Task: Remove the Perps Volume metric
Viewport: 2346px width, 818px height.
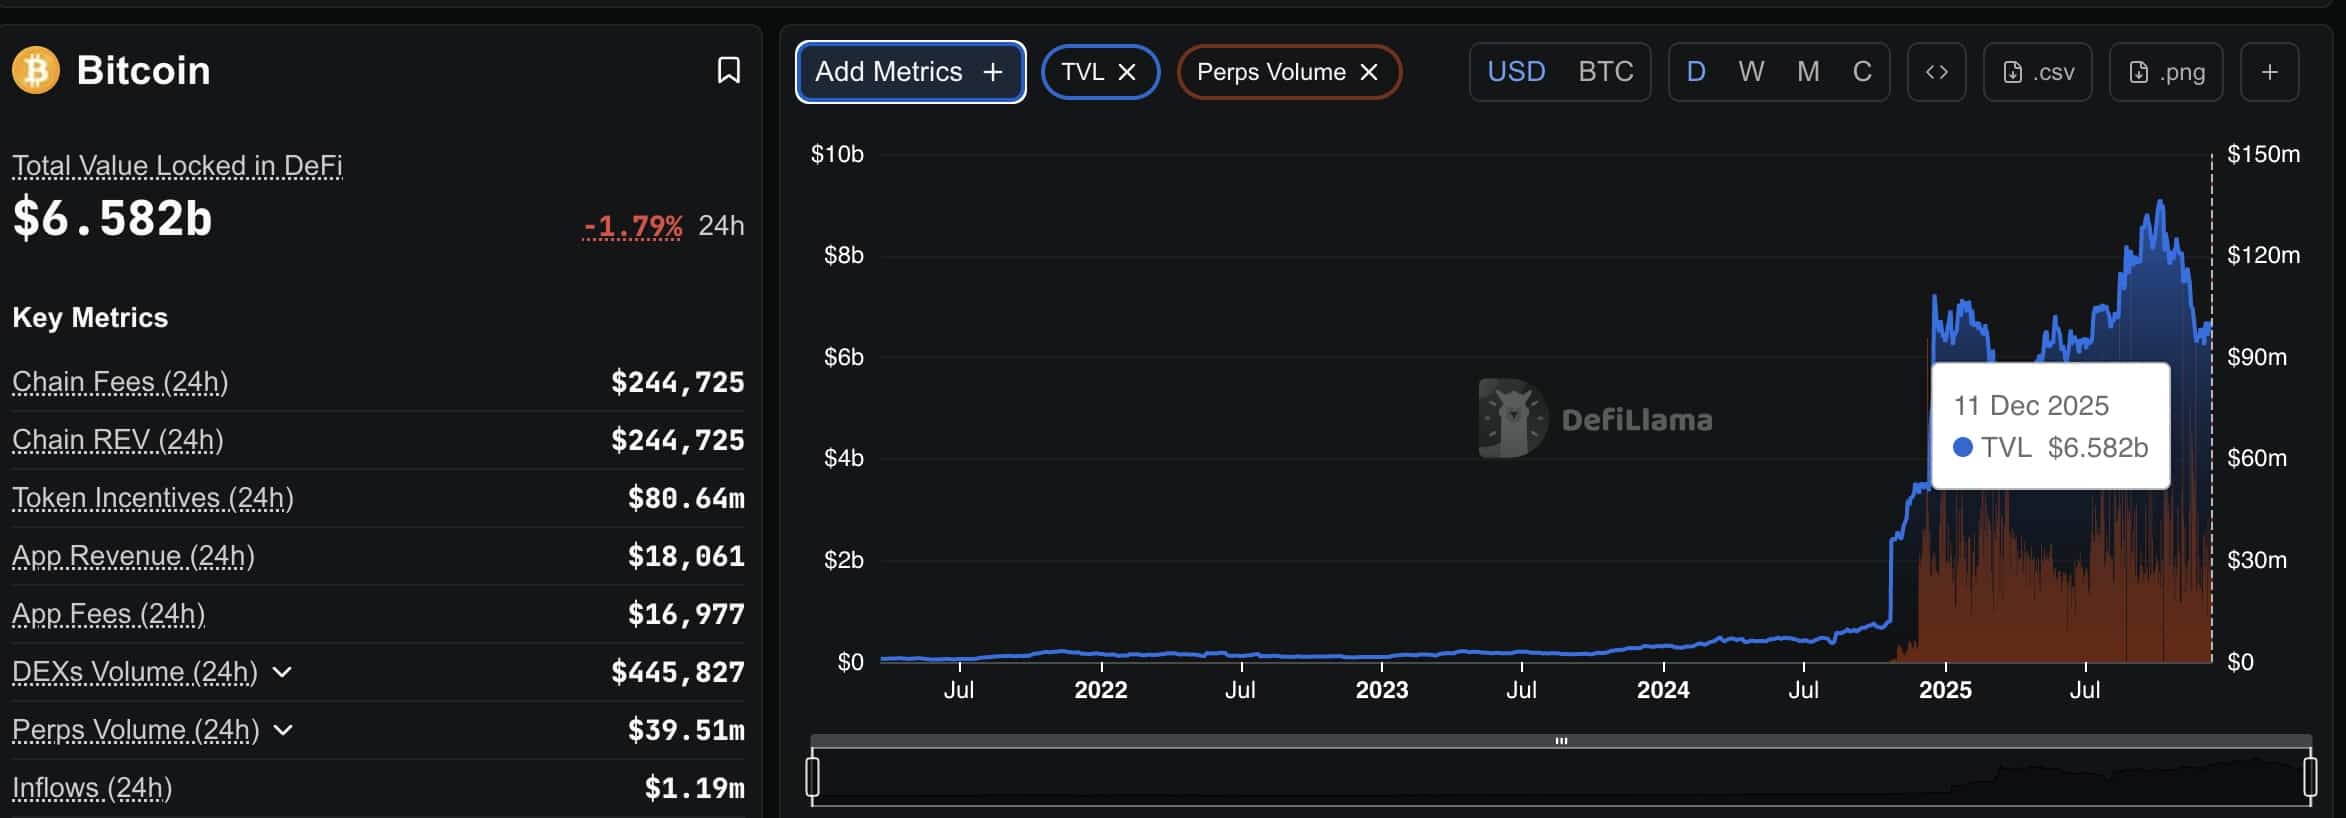Action: 1370,71
